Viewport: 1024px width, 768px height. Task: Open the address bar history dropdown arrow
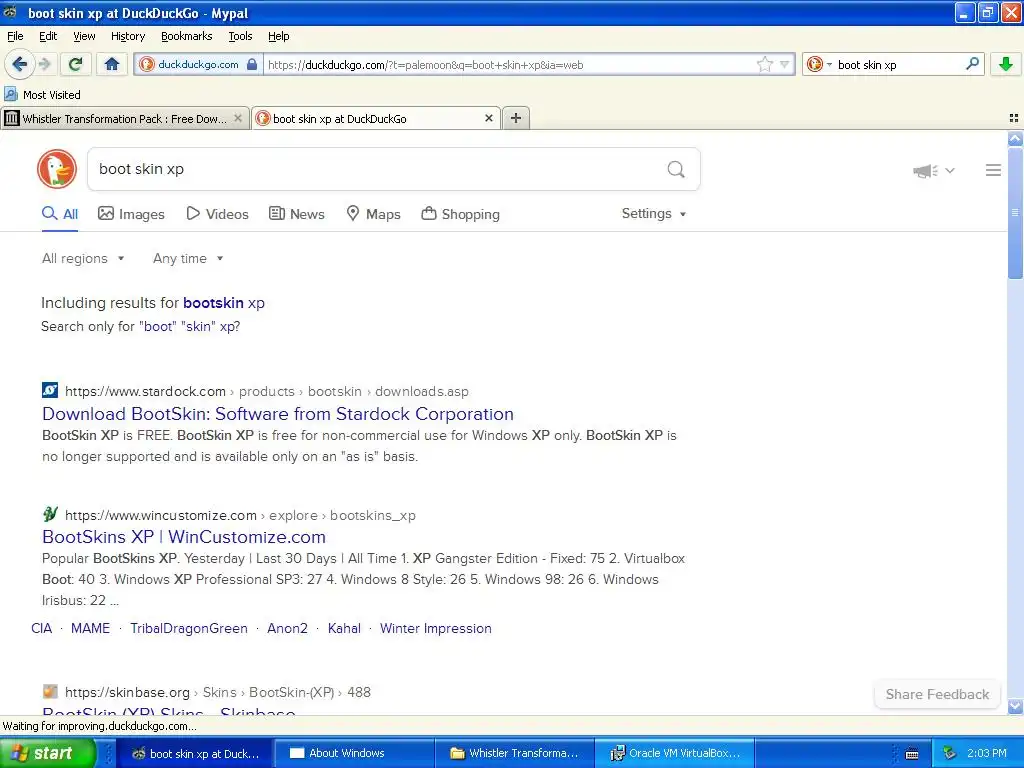784,64
